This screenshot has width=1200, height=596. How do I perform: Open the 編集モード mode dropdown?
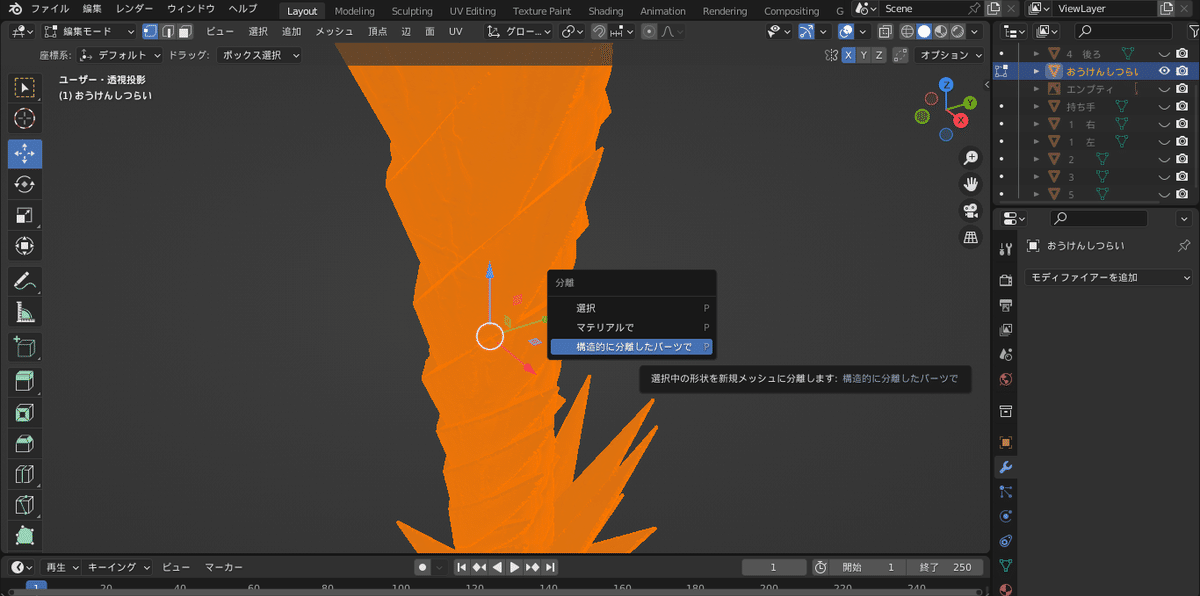tap(89, 32)
